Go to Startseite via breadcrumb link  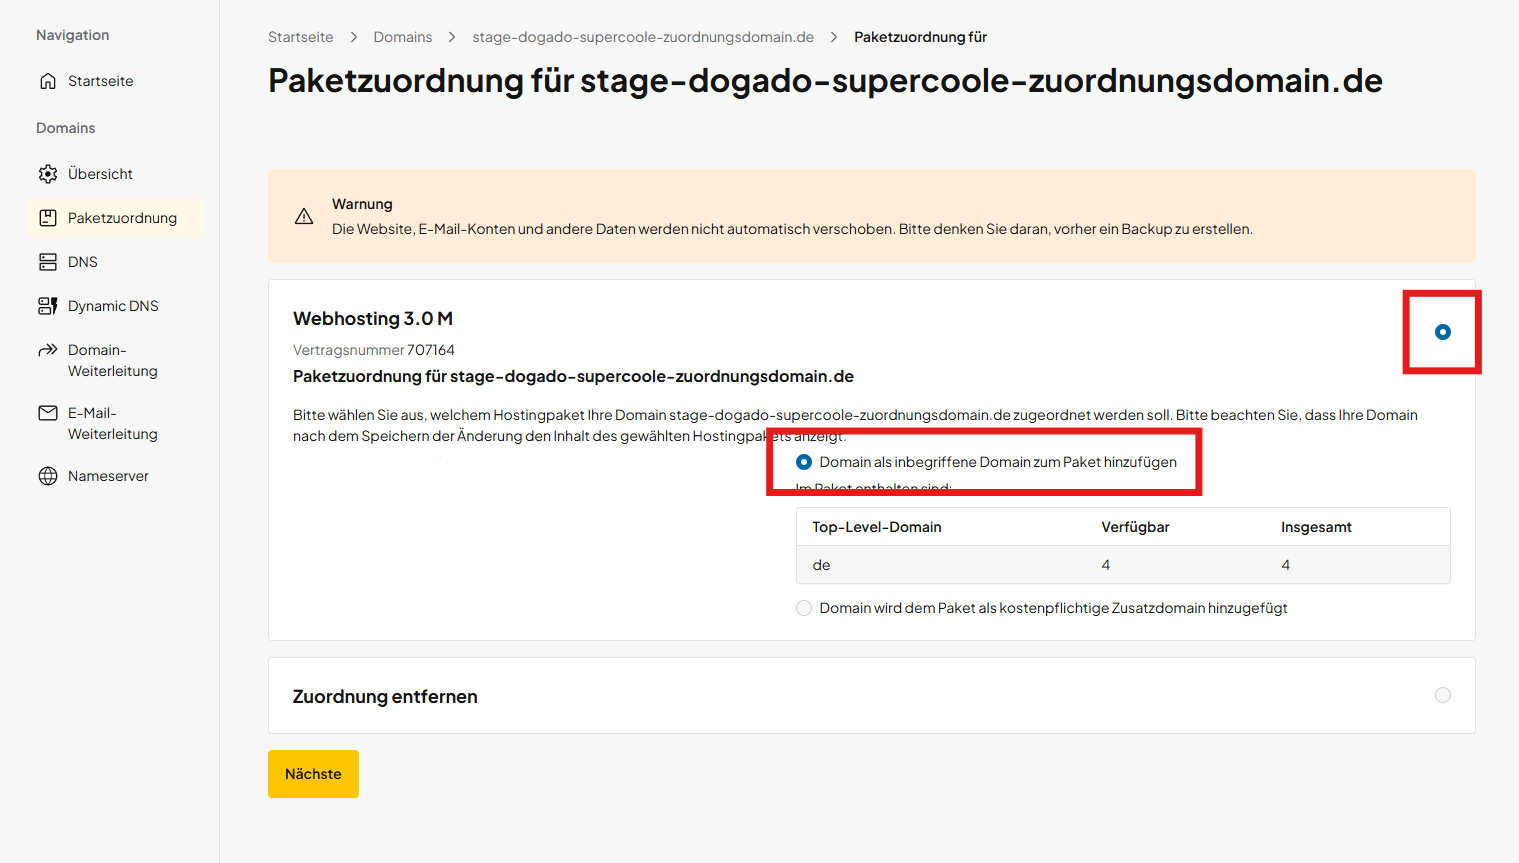tap(300, 37)
